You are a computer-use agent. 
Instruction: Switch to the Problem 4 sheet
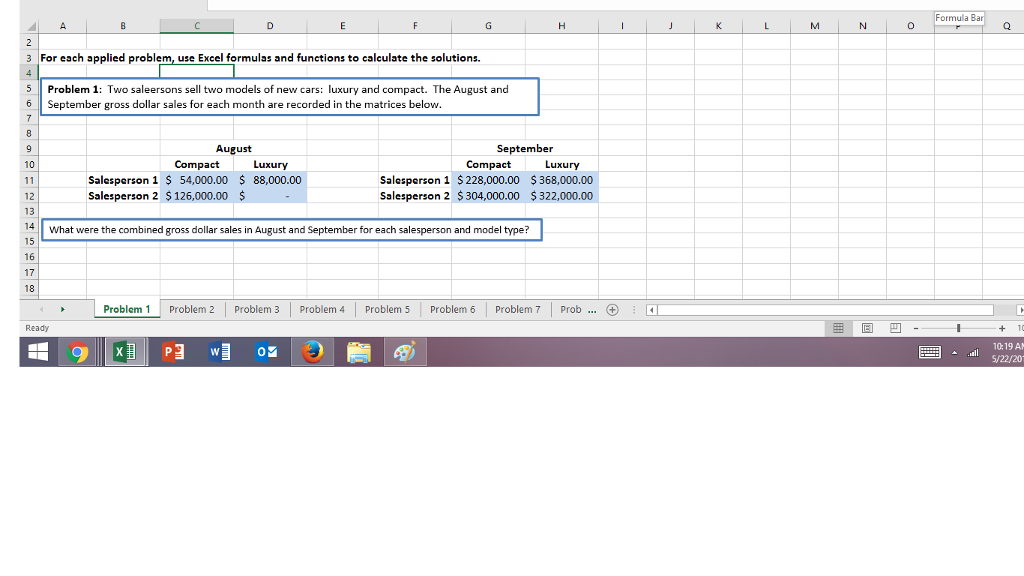pyautogui.click(x=322, y=309)
